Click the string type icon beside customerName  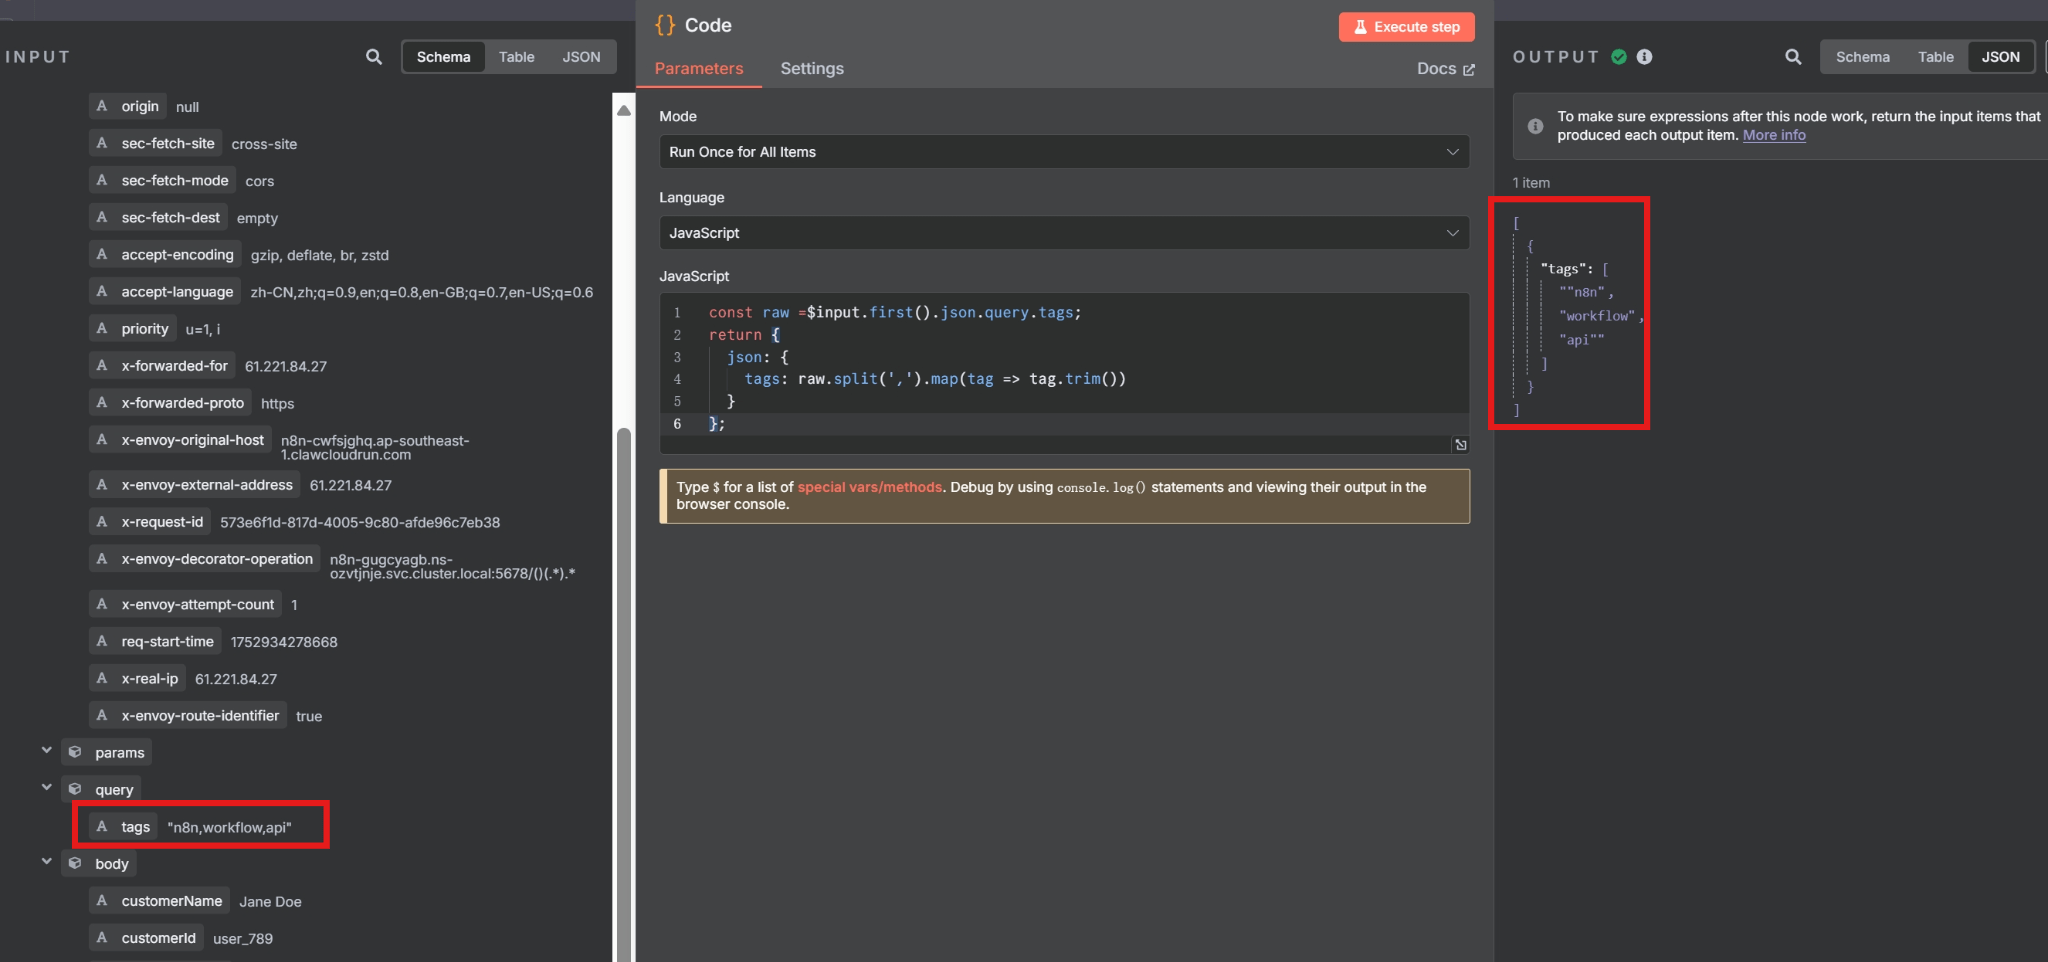click(102, 901)
